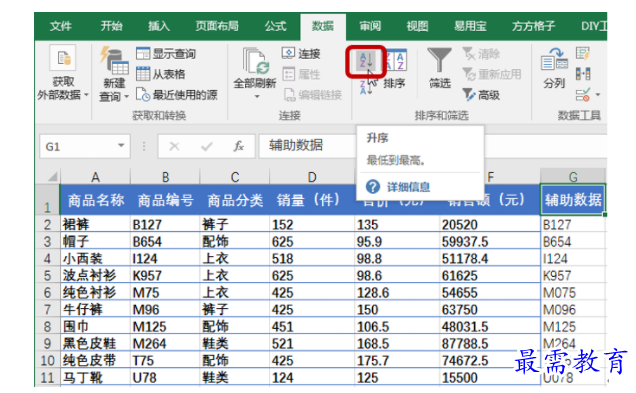Image resolution: width=636 pixels, height=393 pixels.
Task: Click cell 87788.5
Action: 490,344
